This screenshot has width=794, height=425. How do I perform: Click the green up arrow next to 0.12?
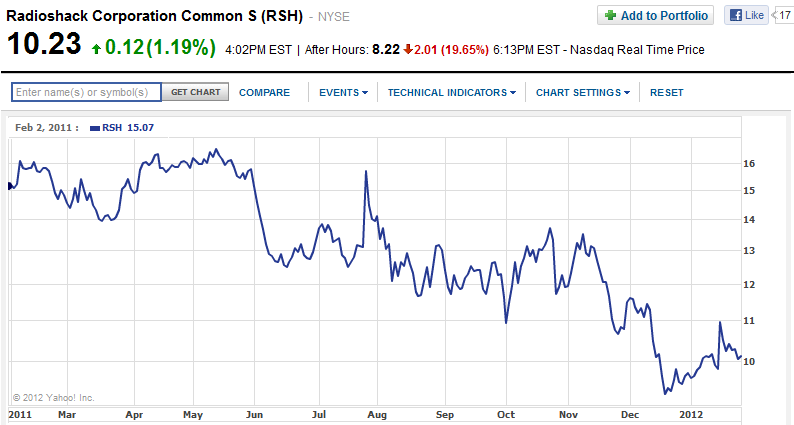click(x=96, y=49)
